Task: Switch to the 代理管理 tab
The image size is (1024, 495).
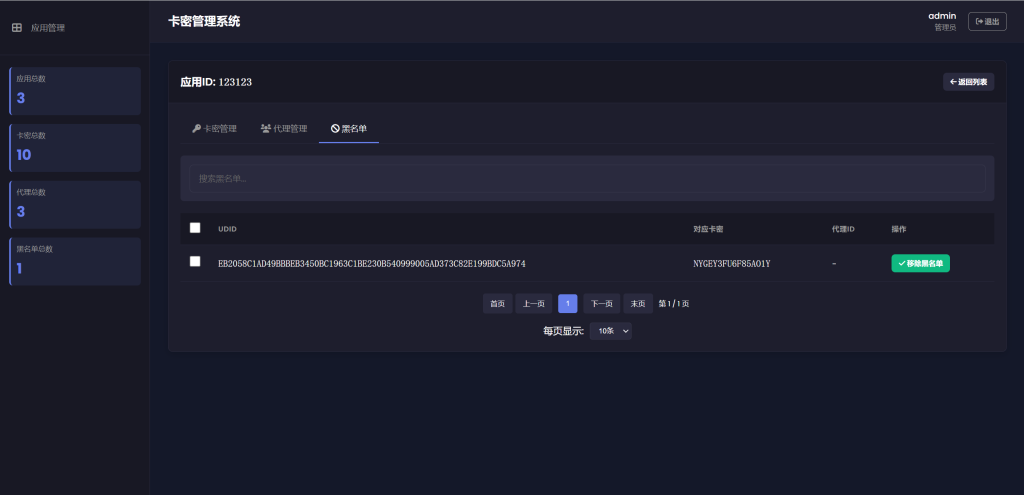Action: pos(283,129)
